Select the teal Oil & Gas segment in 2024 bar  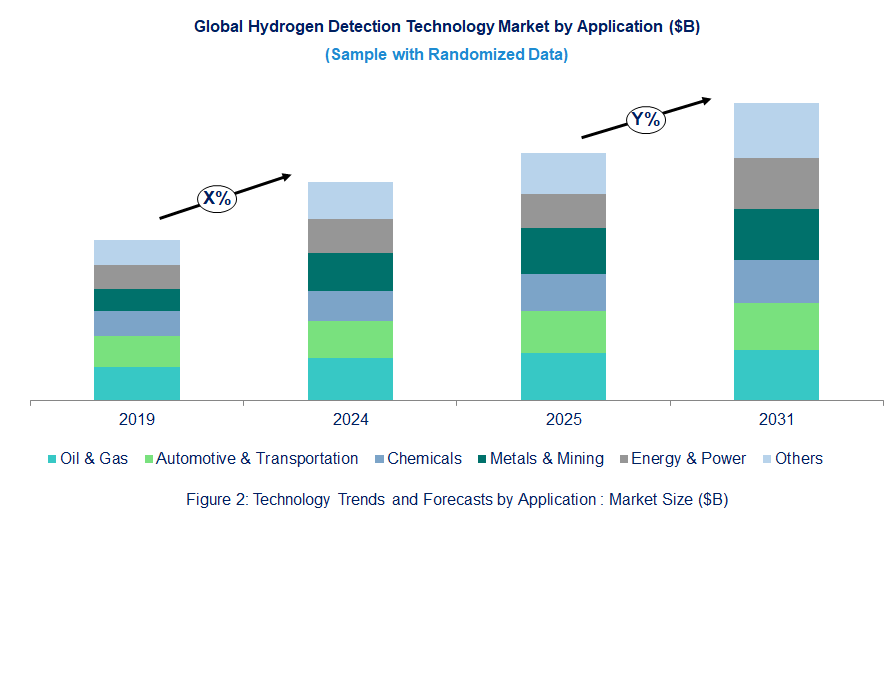(x=351, y=378)
